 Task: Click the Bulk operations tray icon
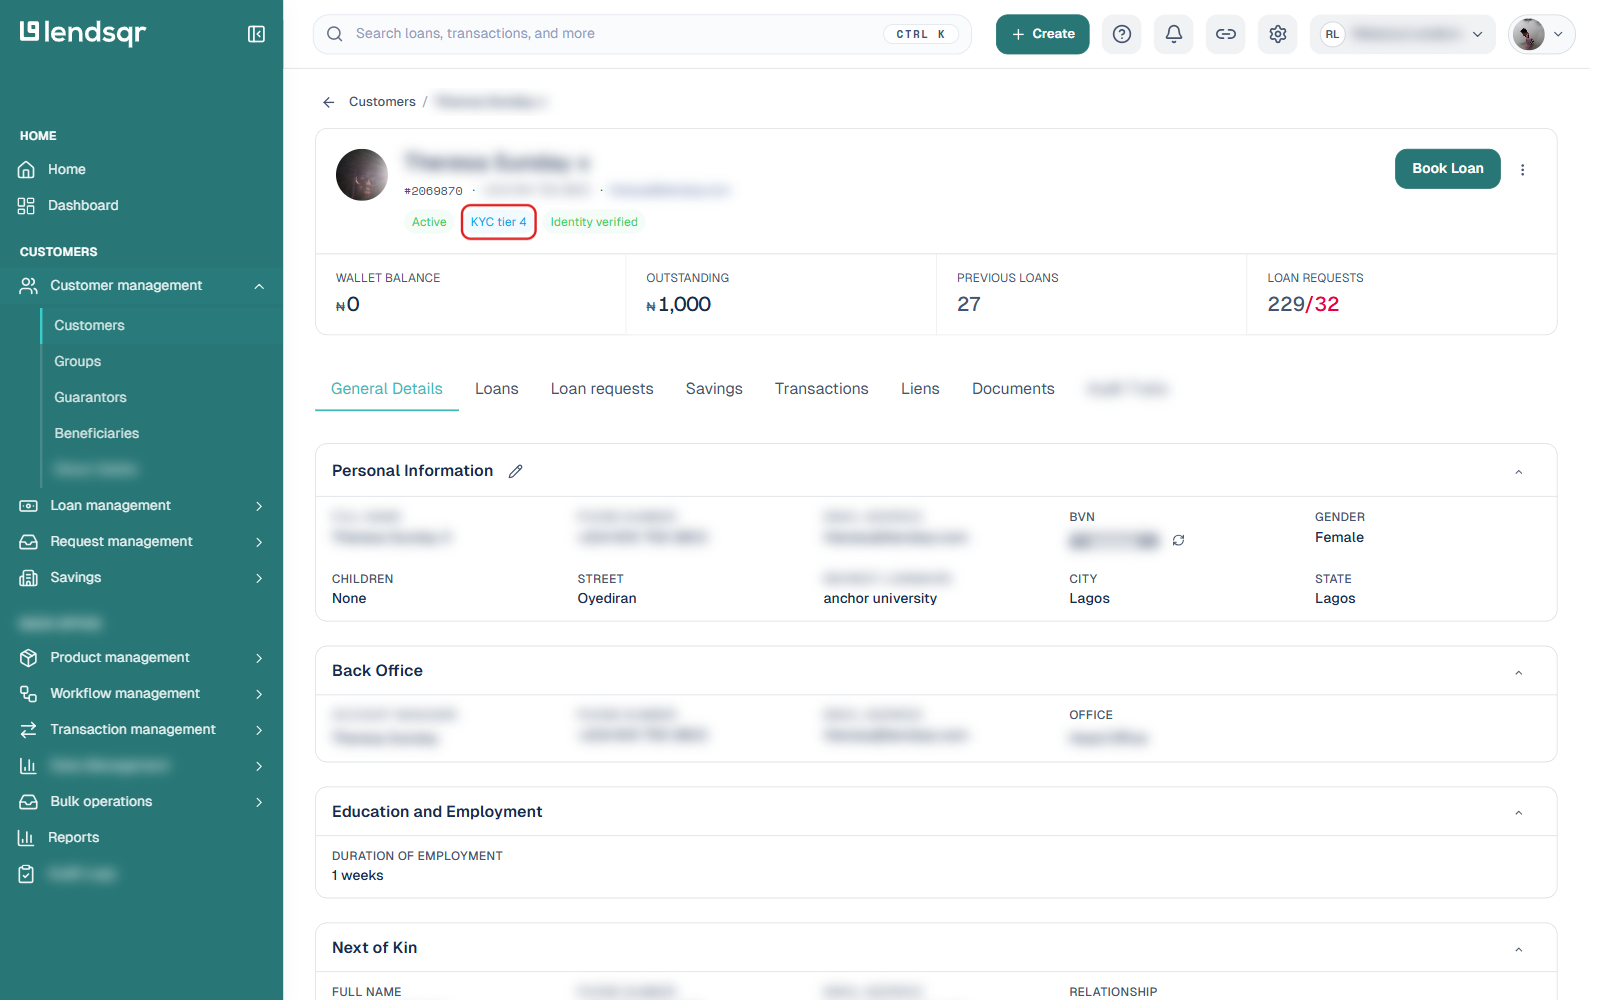[28, 802]
